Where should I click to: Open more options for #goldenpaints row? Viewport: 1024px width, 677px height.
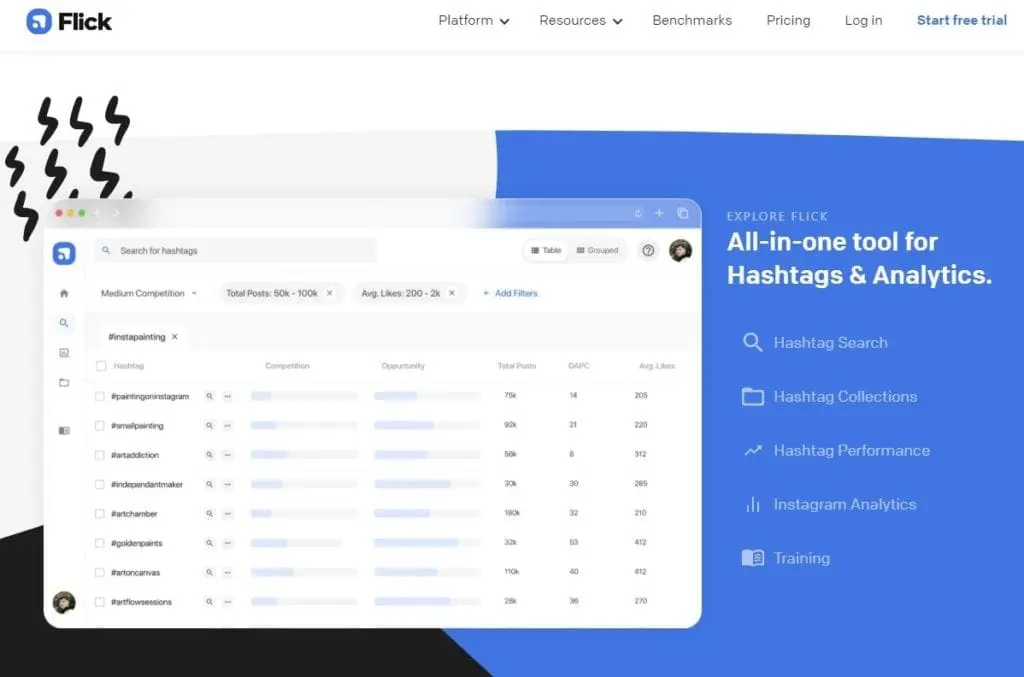pyautogui.click(x=227, y=543)
